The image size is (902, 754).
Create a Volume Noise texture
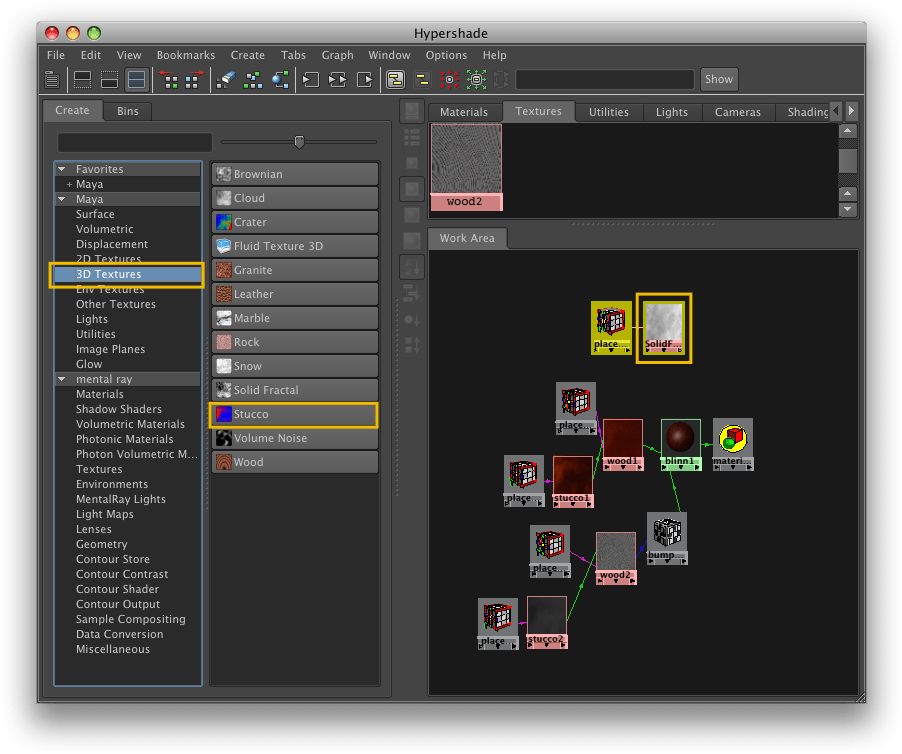pos(295,438)
